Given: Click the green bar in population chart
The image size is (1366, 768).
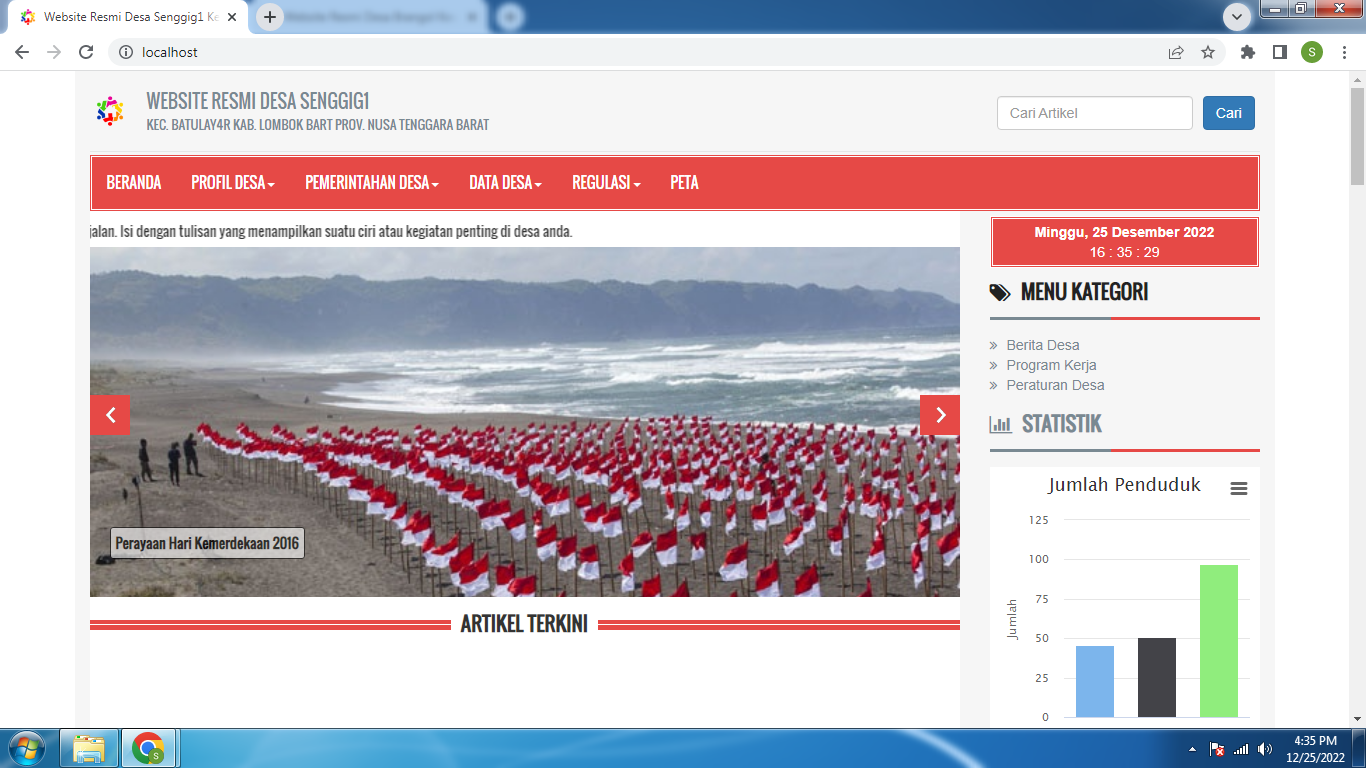Looking at the screenshot, I should point(1218,641).
